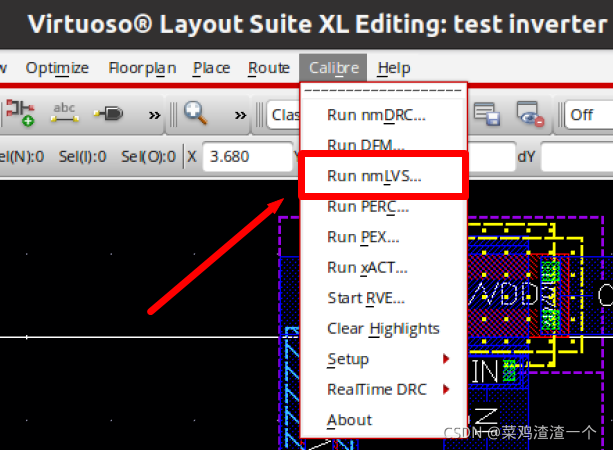
Task: Open the Place menu
Action: coord(212,68)
